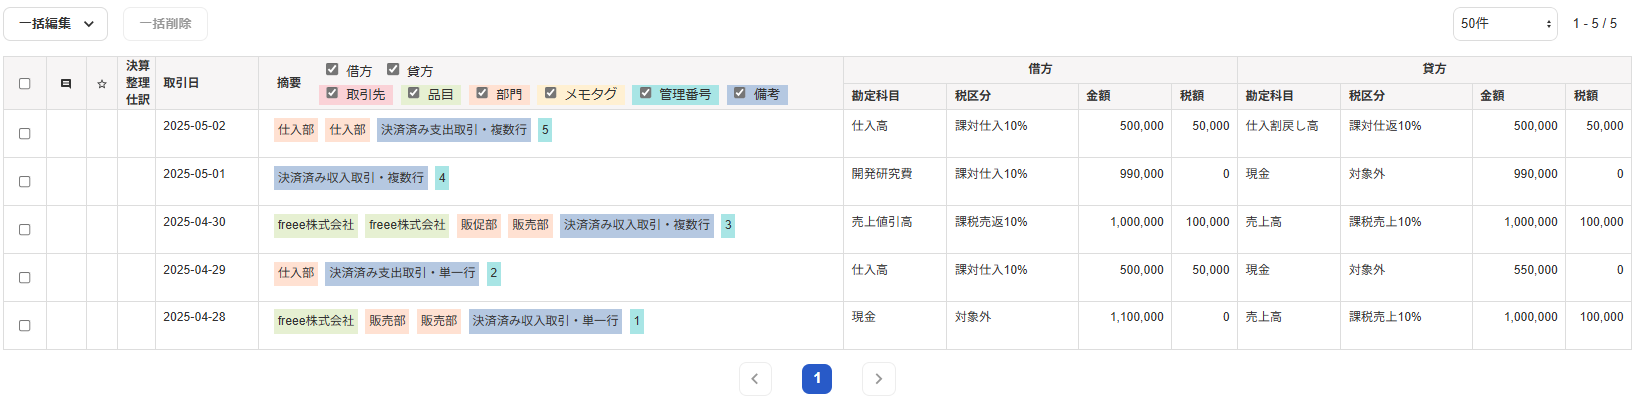The height and width of the screenshot is (416, 1647).
Task: Click the comment icon column header
Action: (66, 84)
